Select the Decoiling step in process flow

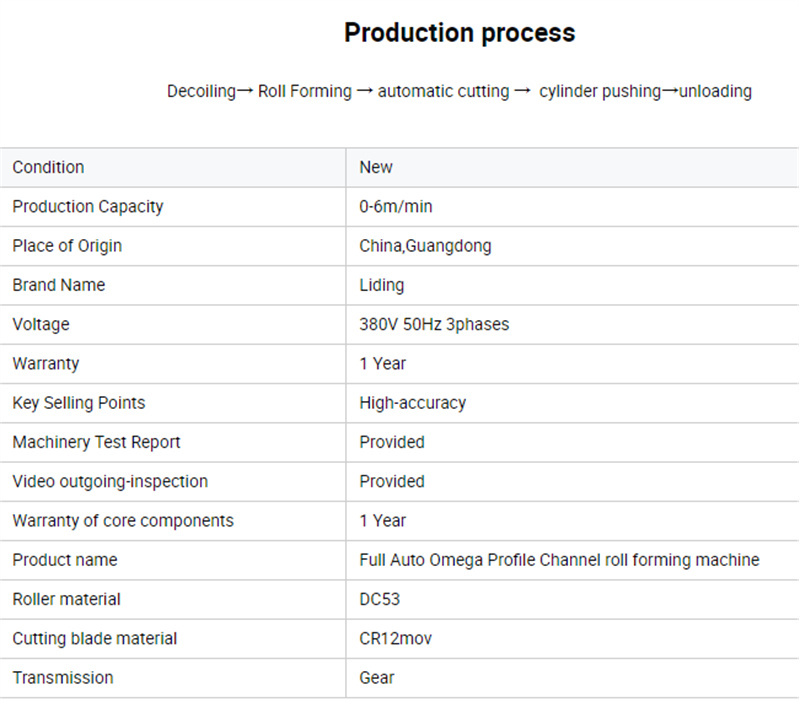(x=201, y=91)
